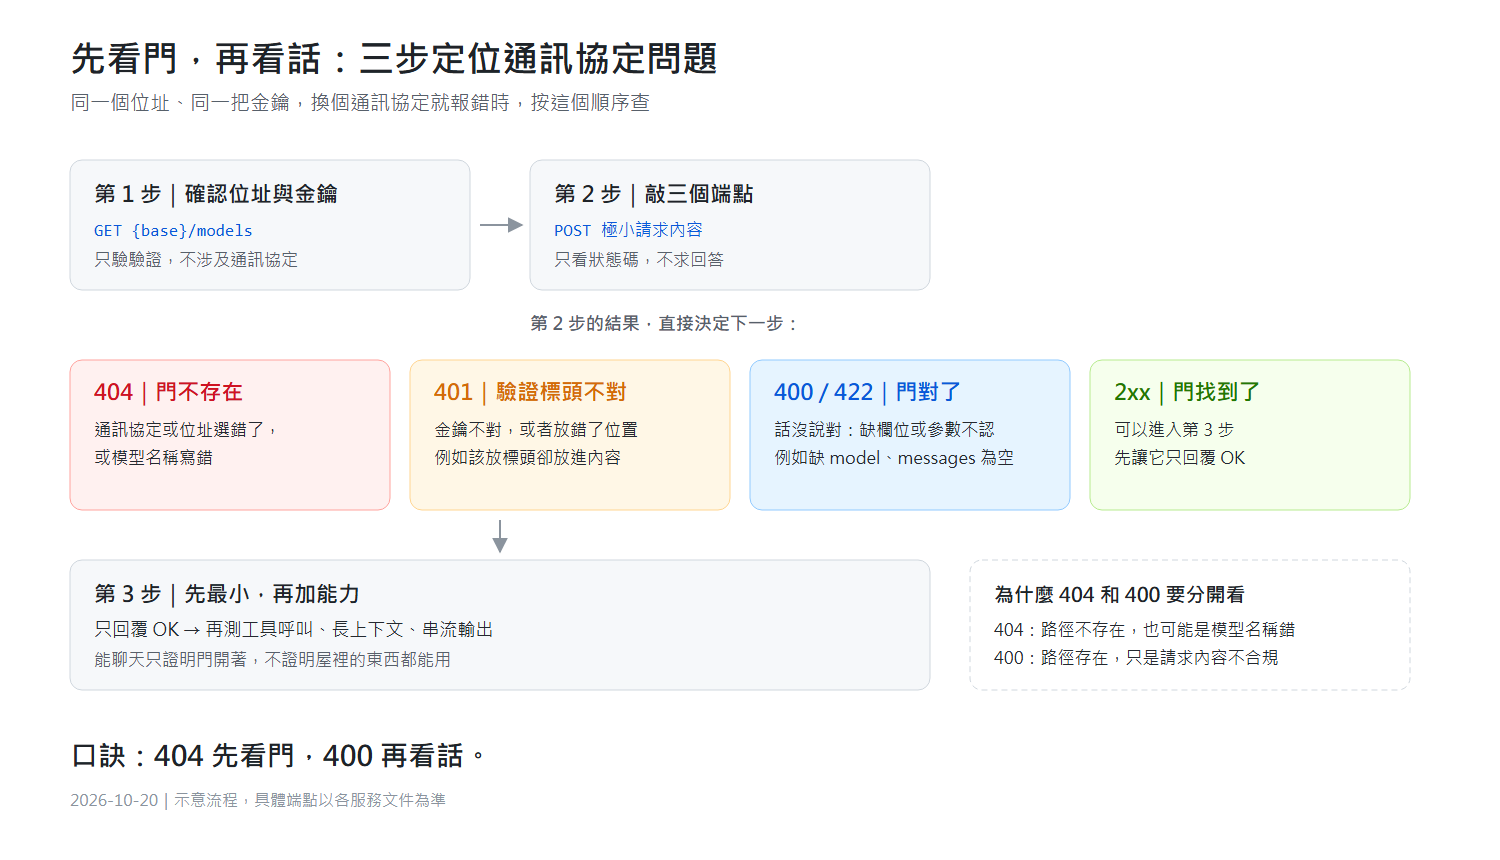Select the footer starting "2026-10-20｜示意流程"
This screenshot has height=860, width=1500.
pos(258,800)
